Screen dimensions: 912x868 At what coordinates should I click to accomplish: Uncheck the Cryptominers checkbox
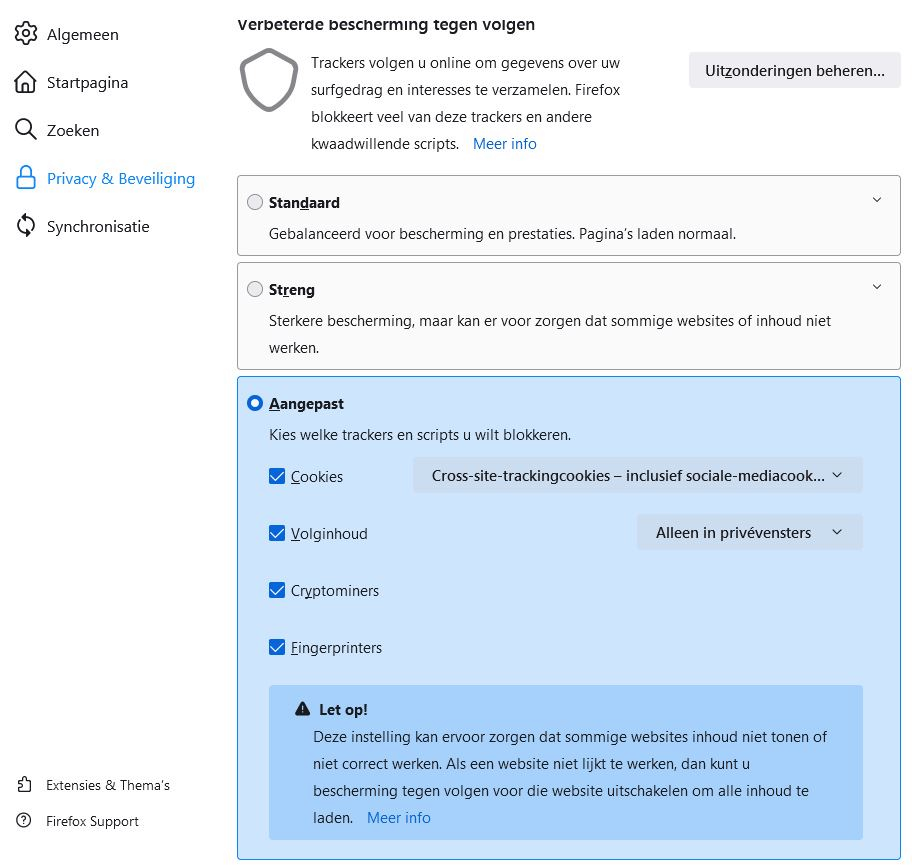278,590
